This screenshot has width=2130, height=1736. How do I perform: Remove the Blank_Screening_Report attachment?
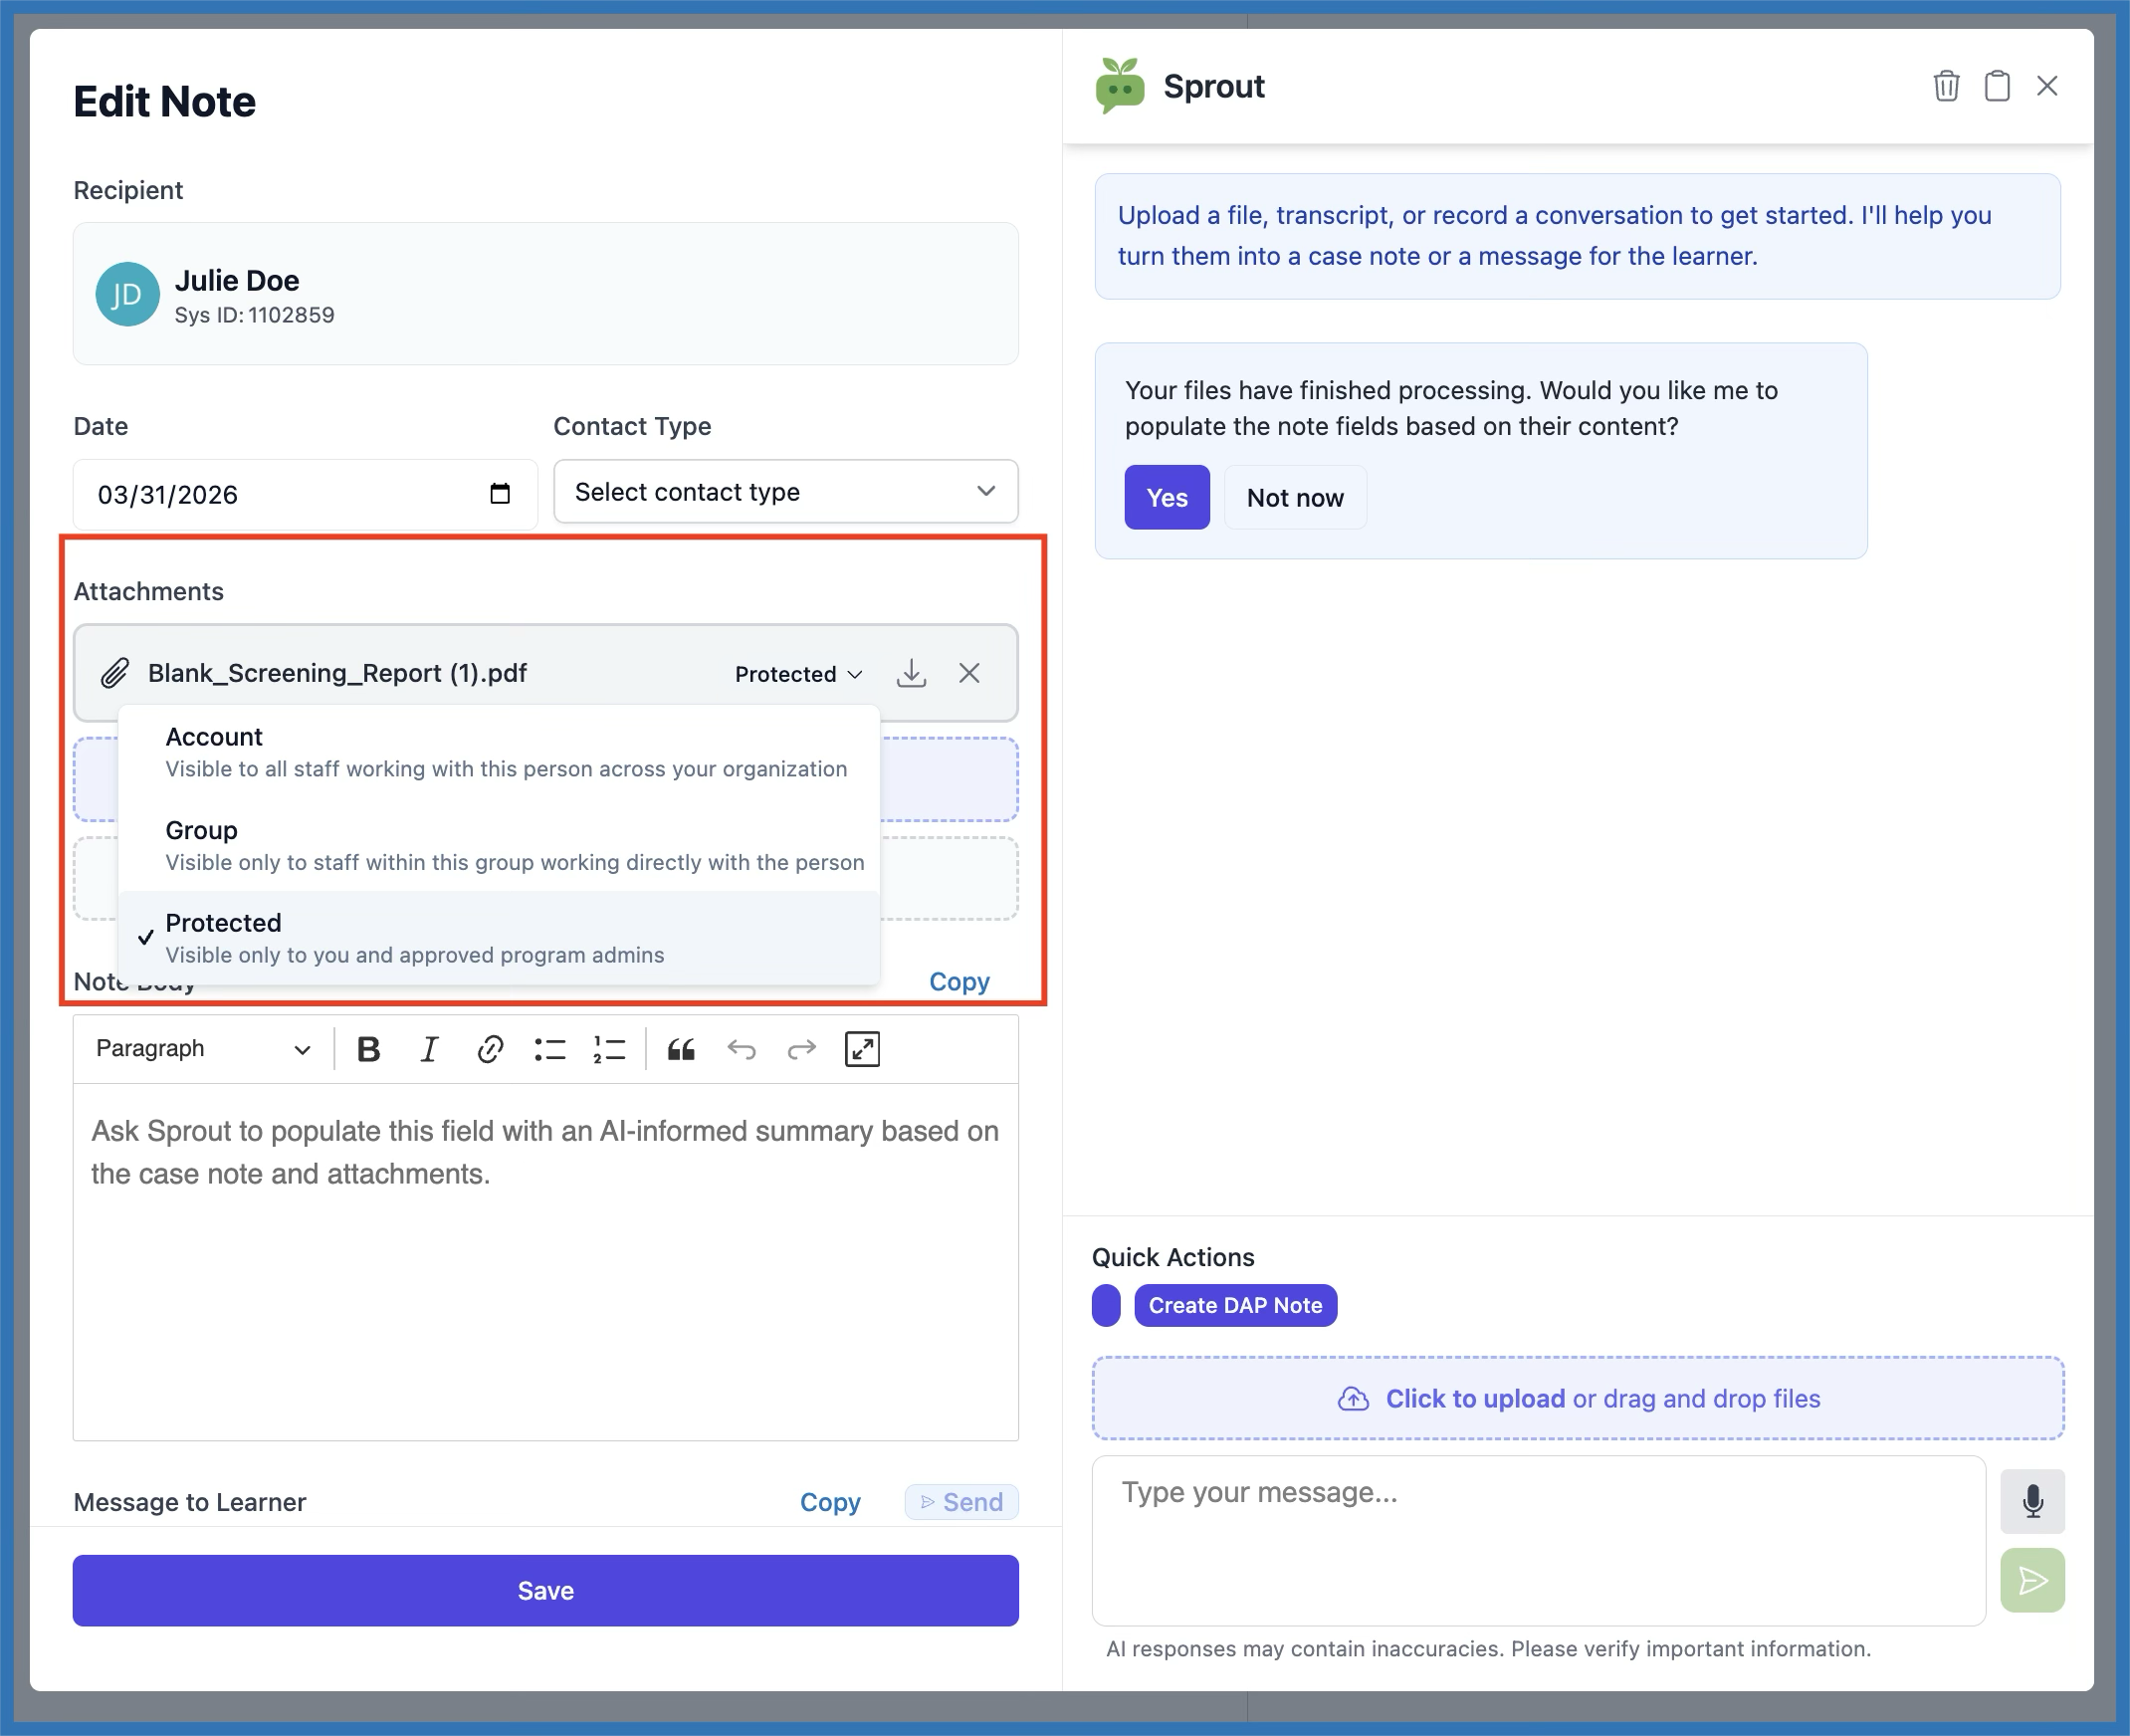[968, 673]
